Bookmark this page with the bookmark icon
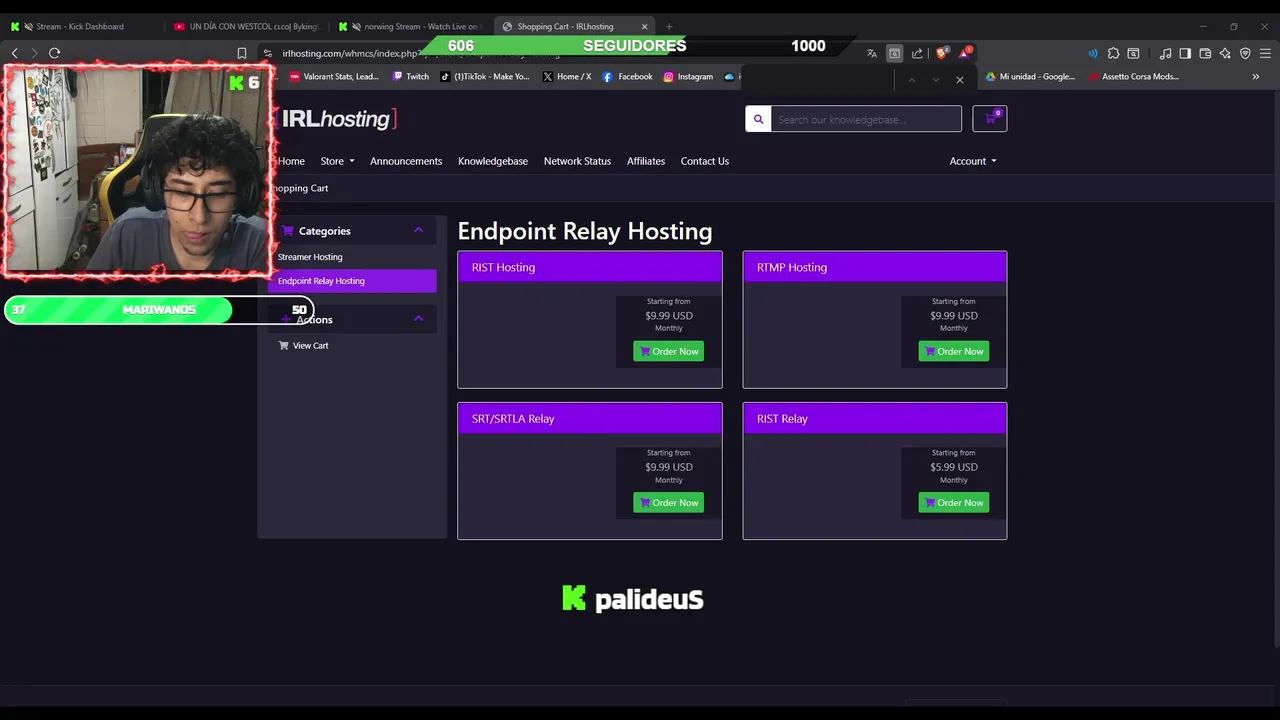 [x=242, y=53]
